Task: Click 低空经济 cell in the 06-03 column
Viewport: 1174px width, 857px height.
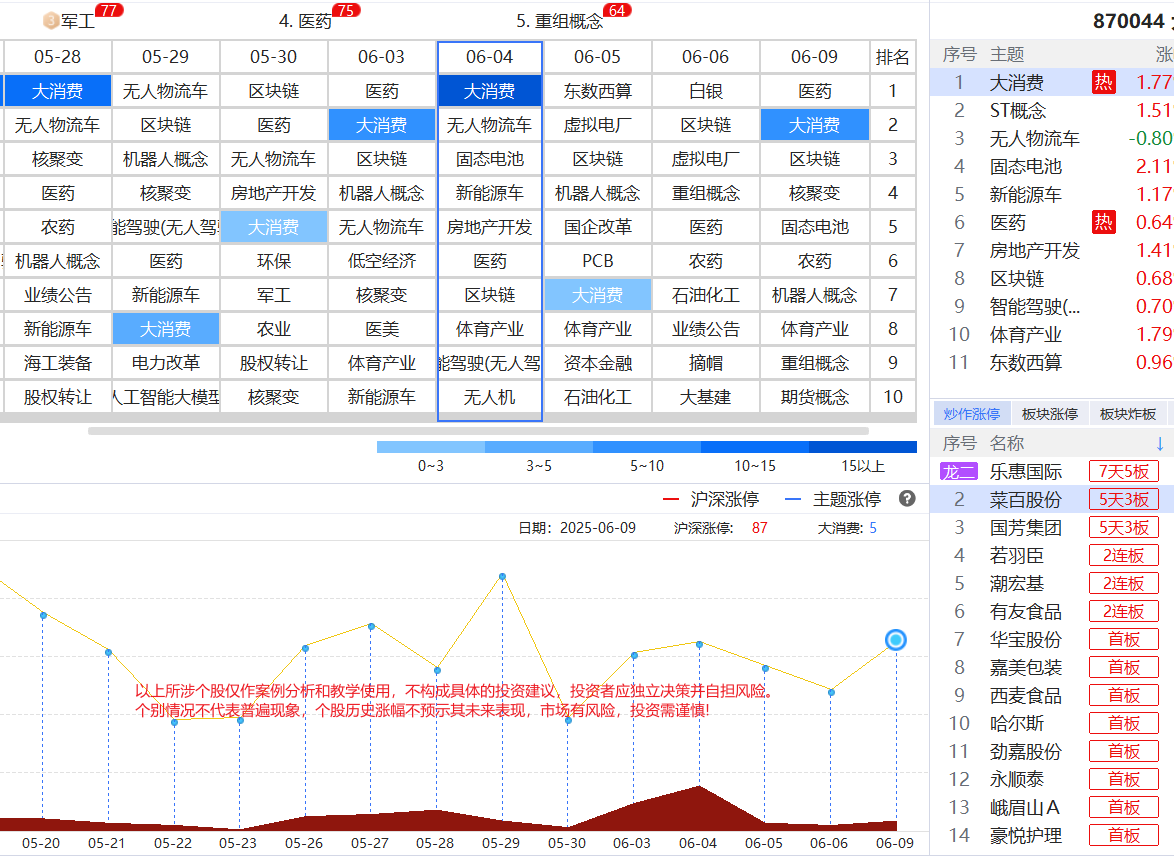Action: [x=382, y=261]
